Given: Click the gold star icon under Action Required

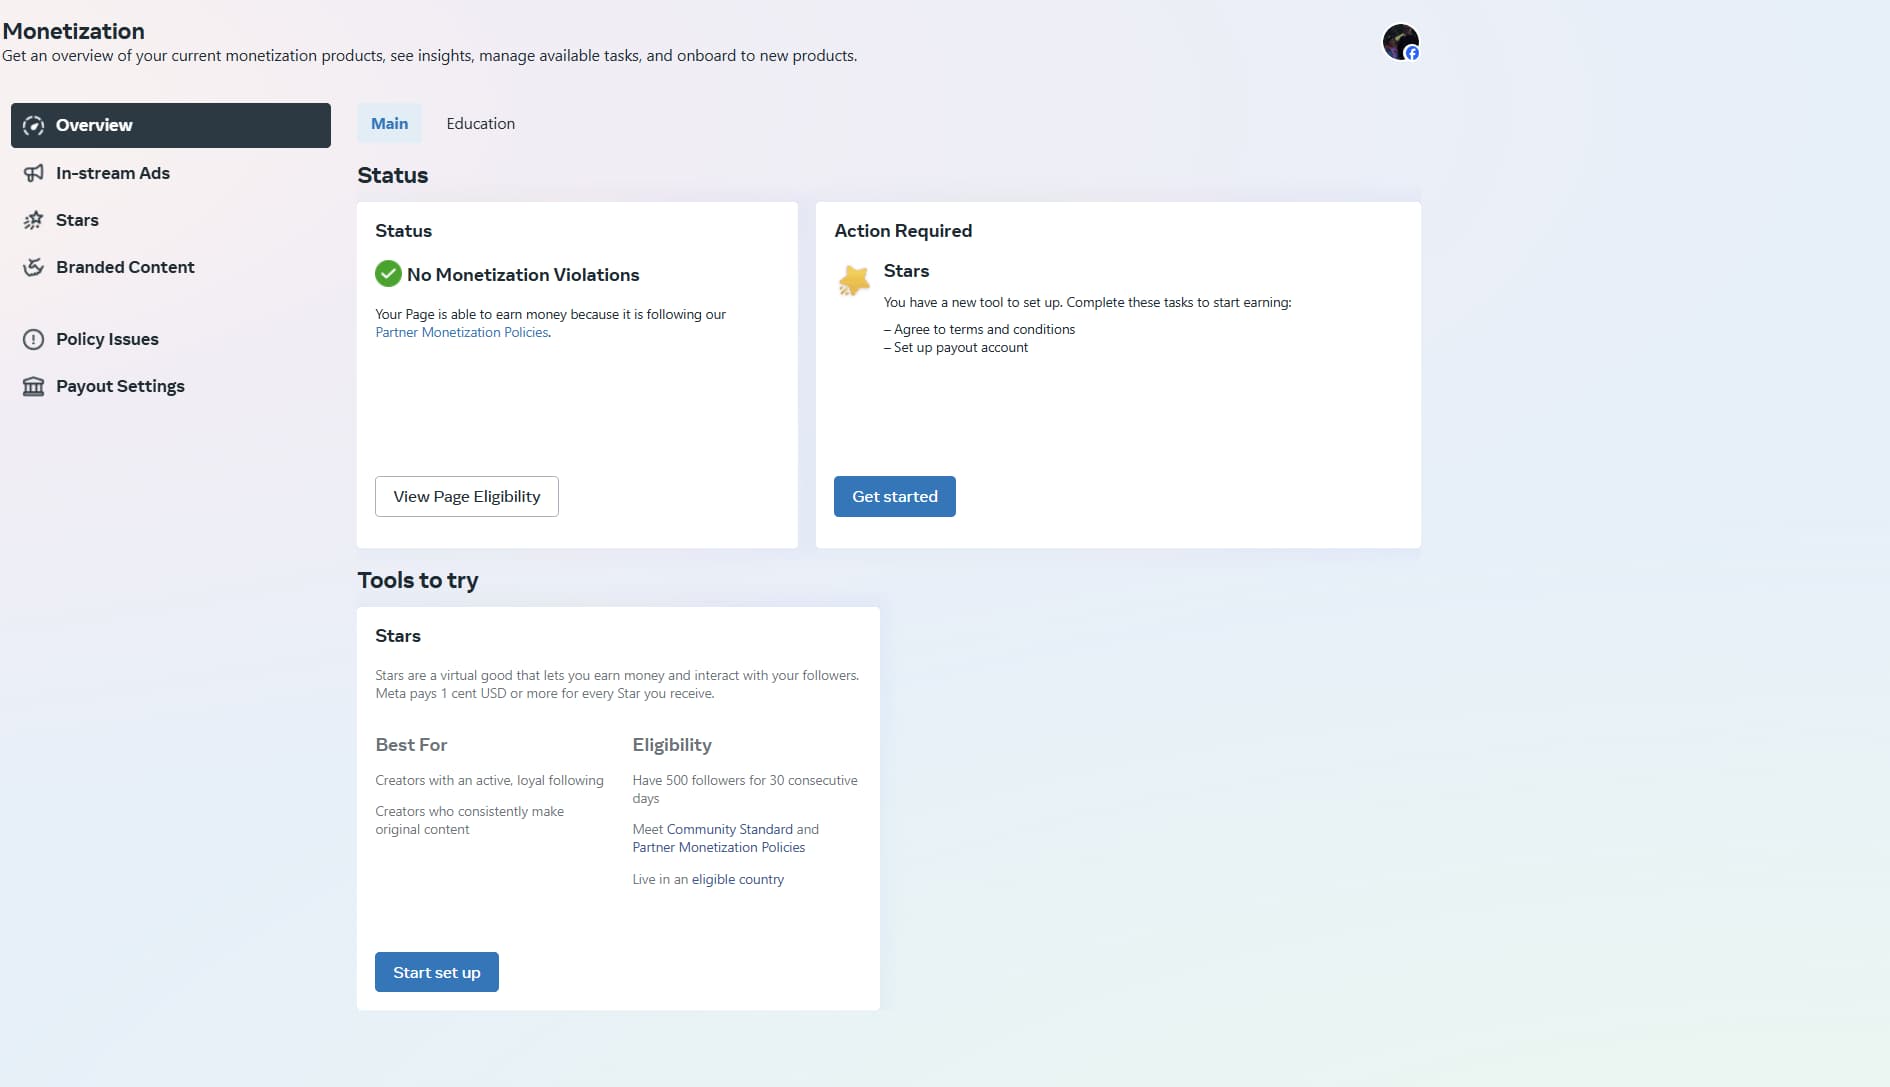Looking at the screenshot, I should click(853, 281).
